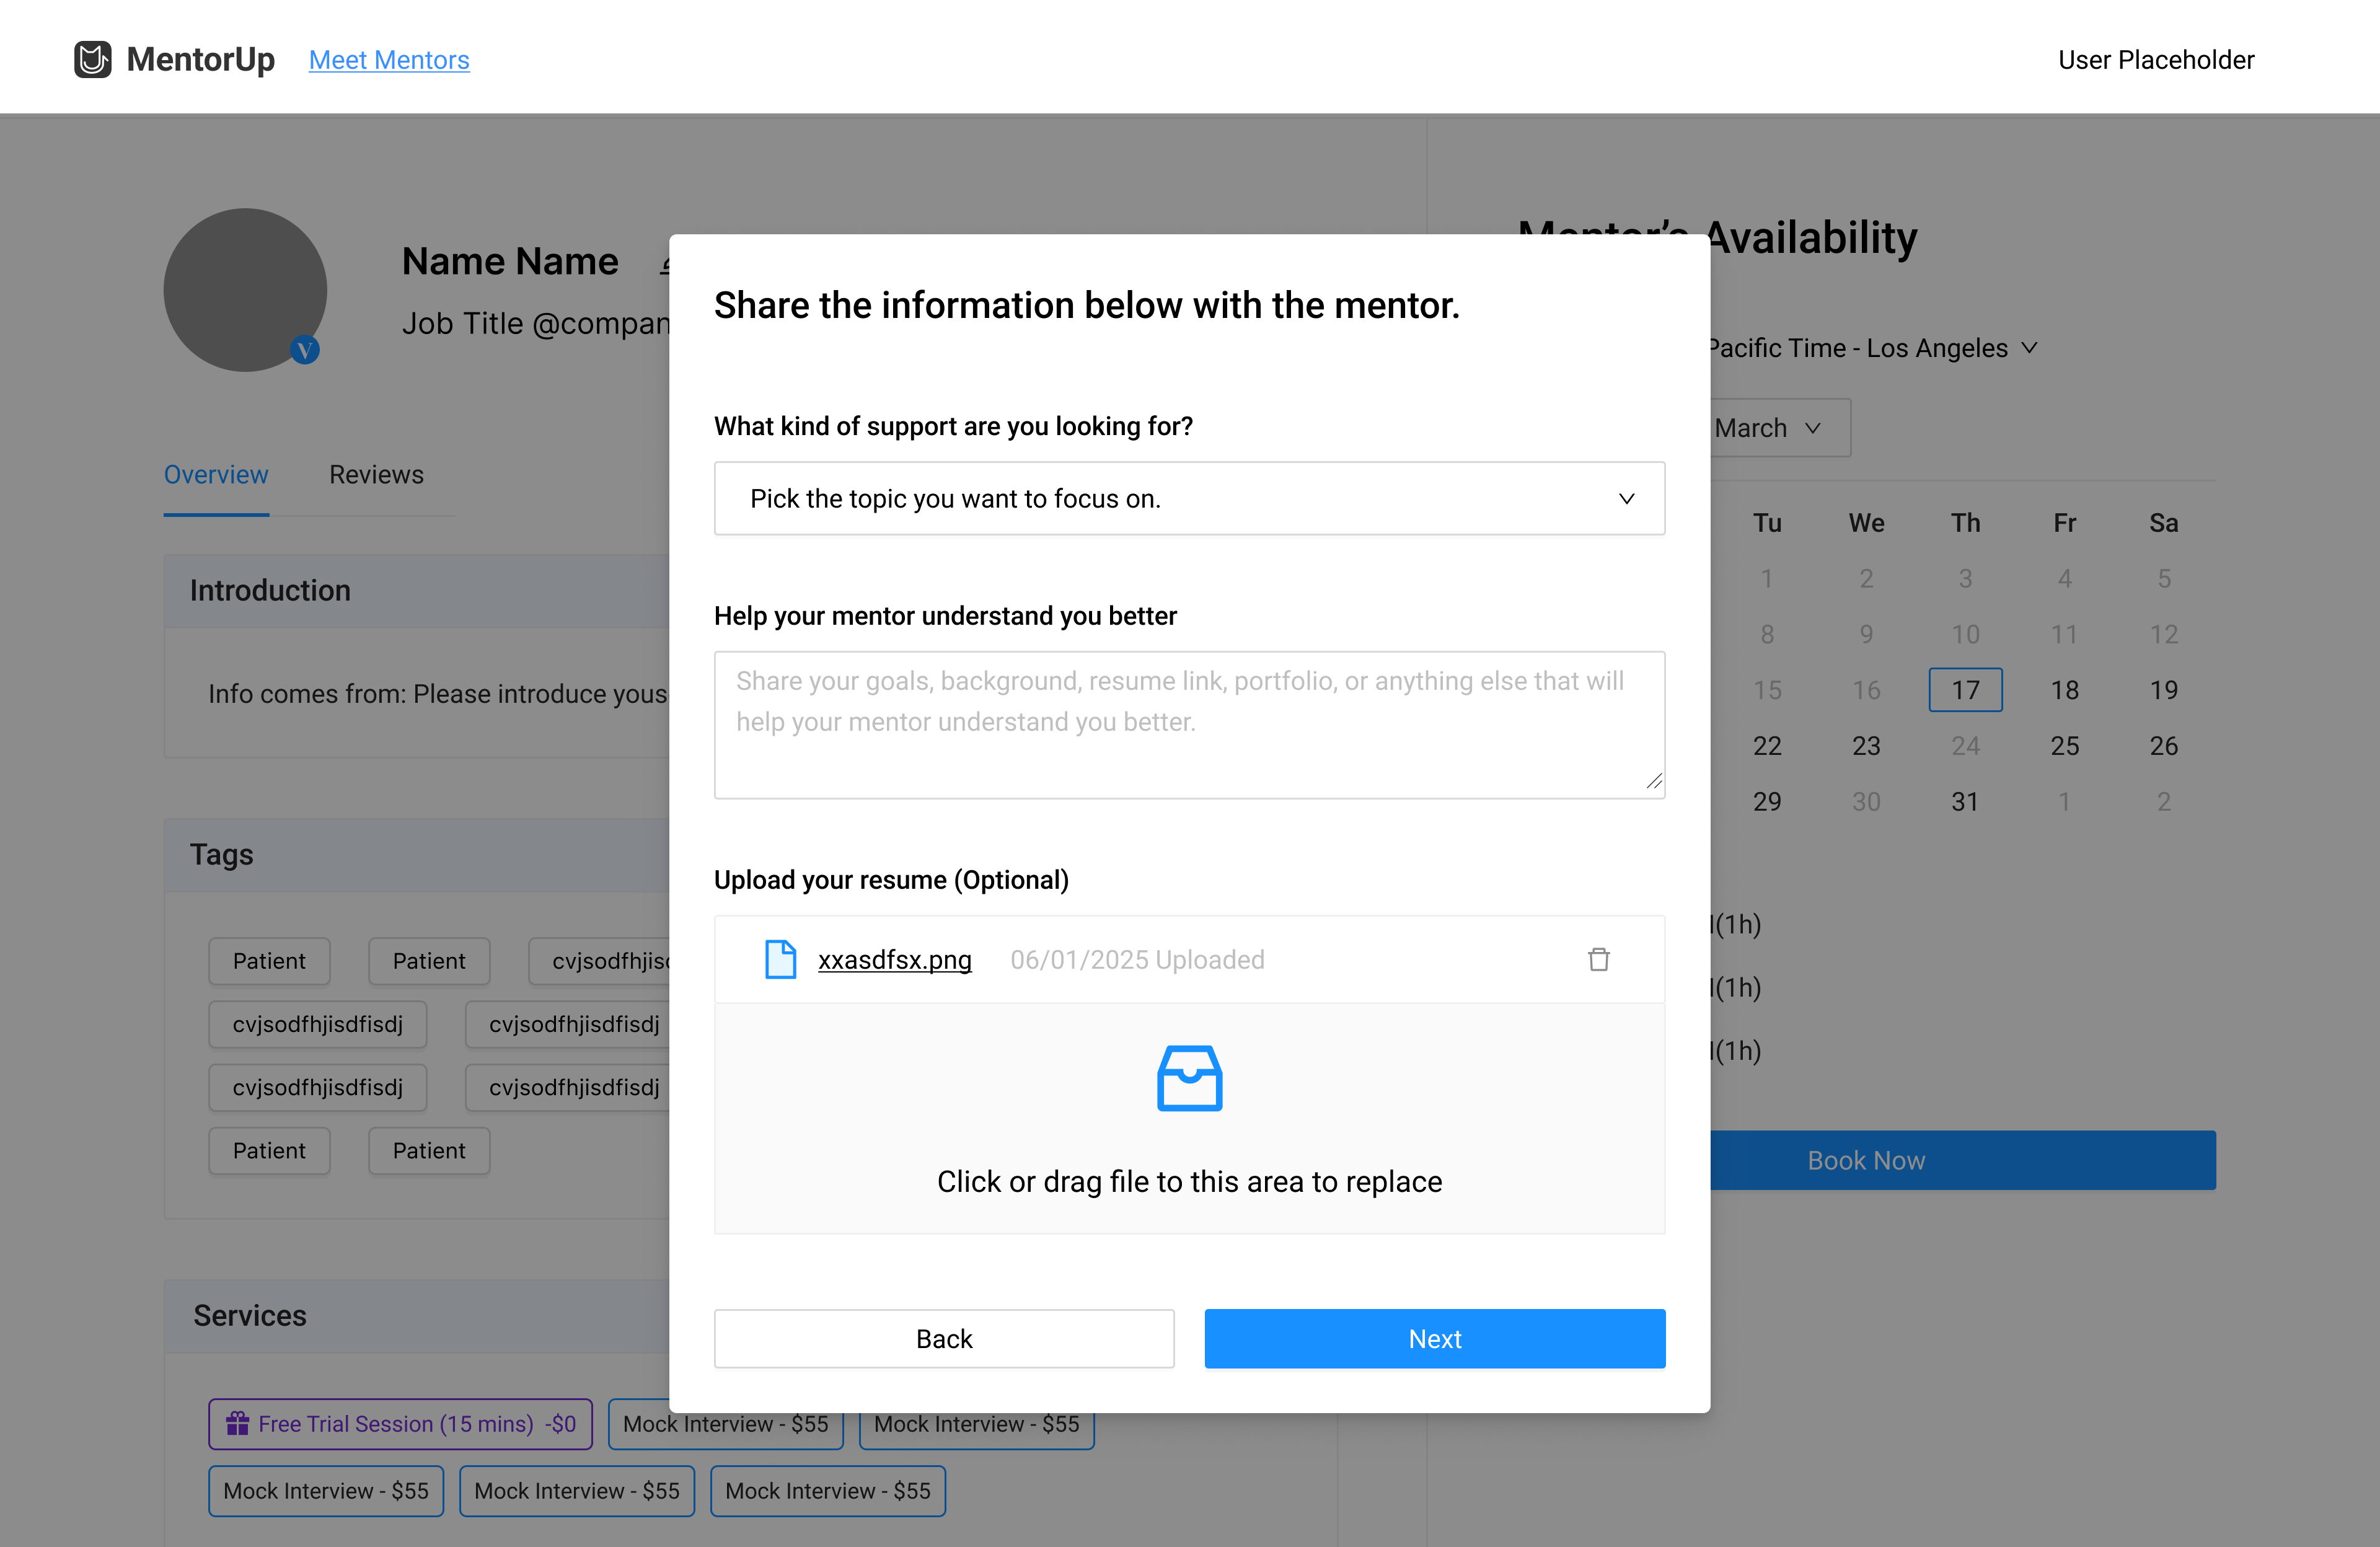The height and width of the screenshot is (1547, 2380).
Task: Click the MentorUp cat logo icon
Action: coord(93,59)
